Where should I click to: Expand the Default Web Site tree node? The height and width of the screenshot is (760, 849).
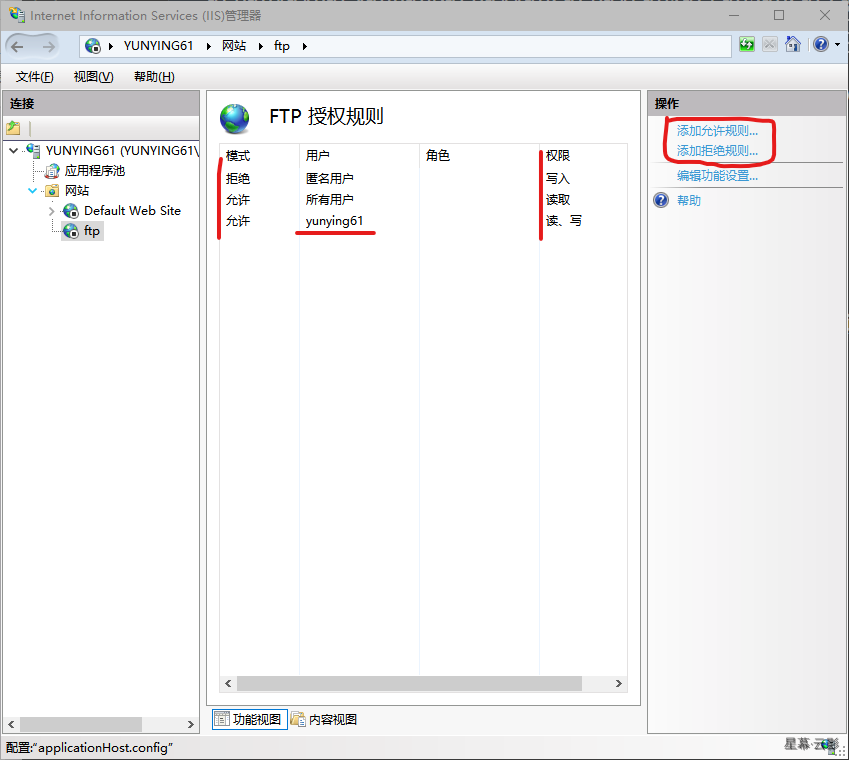coord(52,211)
